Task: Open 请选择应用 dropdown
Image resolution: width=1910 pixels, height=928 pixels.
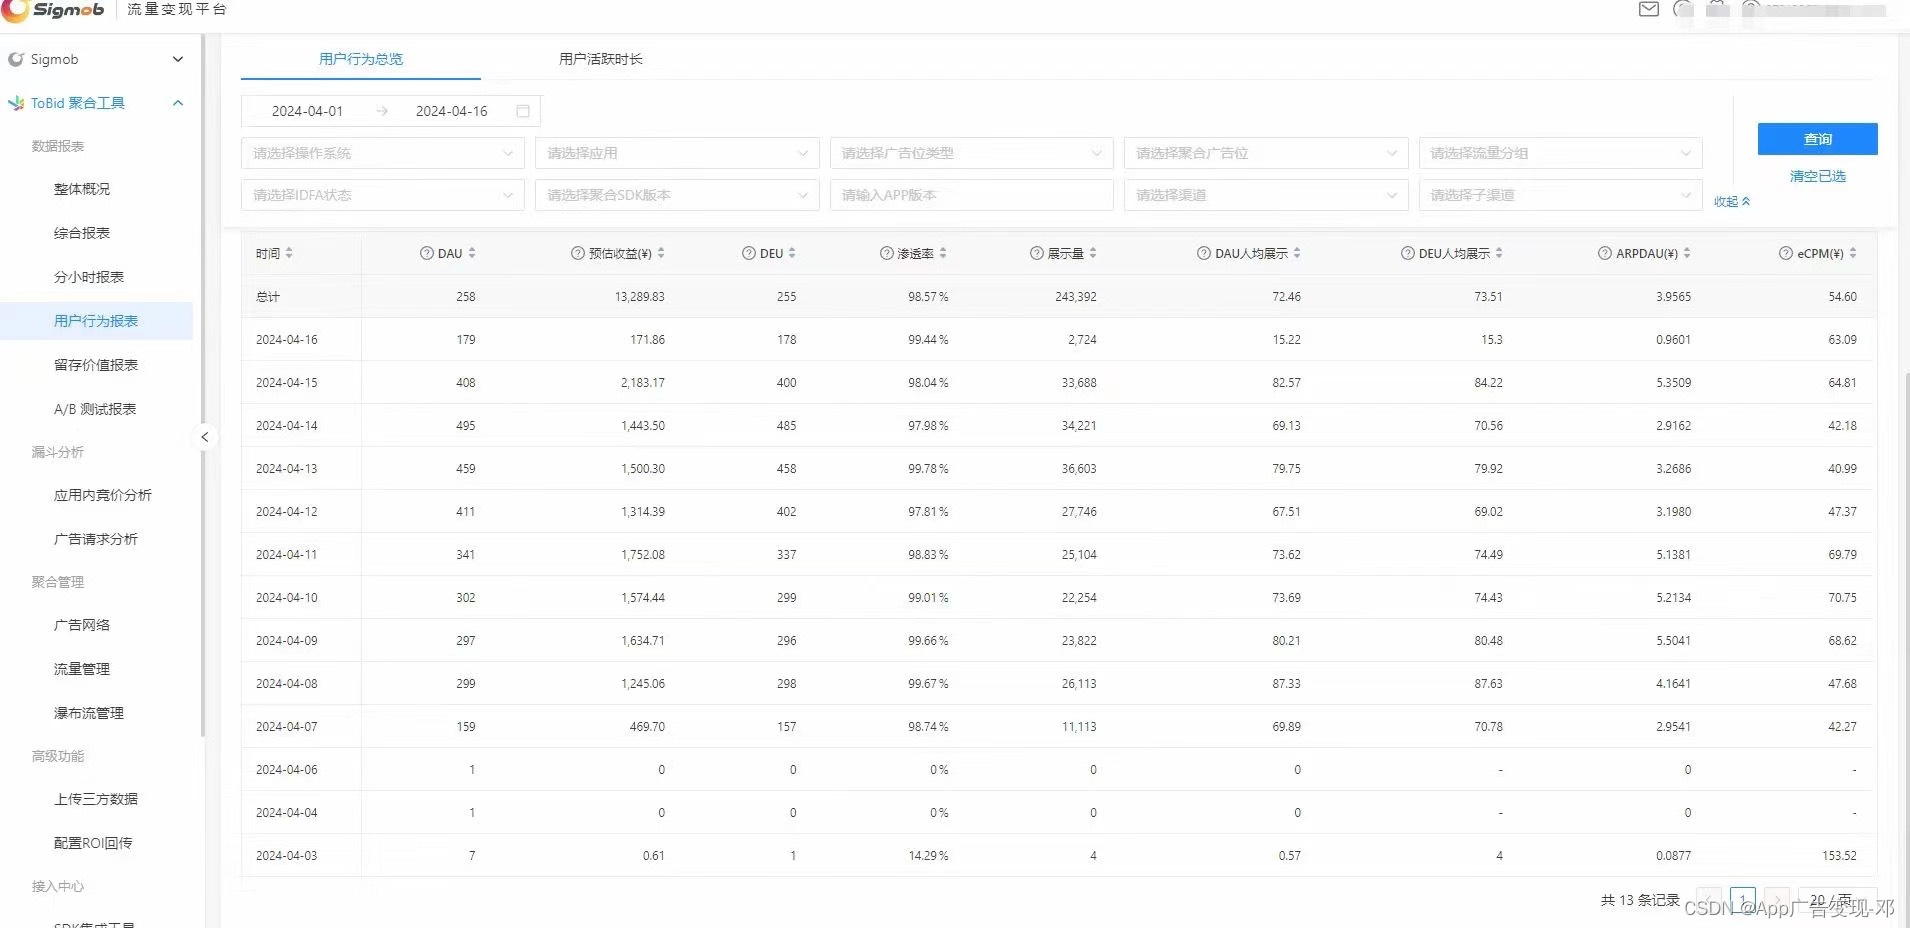Action: point(677,153)
